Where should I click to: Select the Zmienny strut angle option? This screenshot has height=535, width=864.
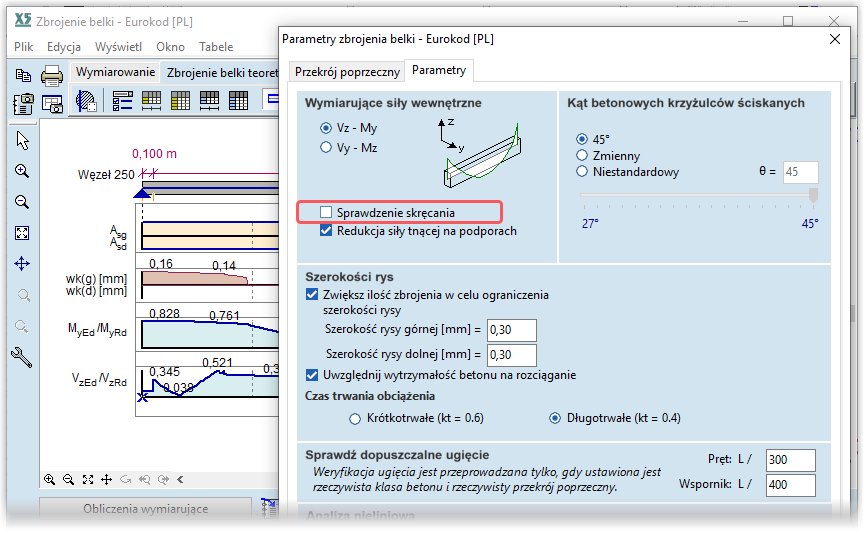582,155
